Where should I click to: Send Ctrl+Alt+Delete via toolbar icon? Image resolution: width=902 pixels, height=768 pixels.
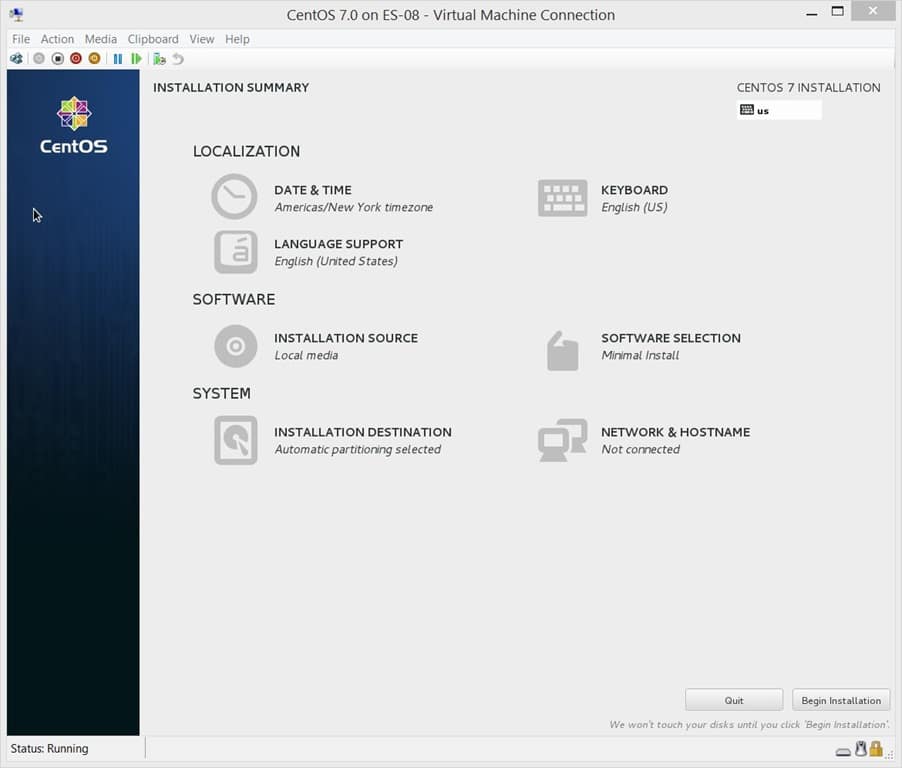pos(15,58)
